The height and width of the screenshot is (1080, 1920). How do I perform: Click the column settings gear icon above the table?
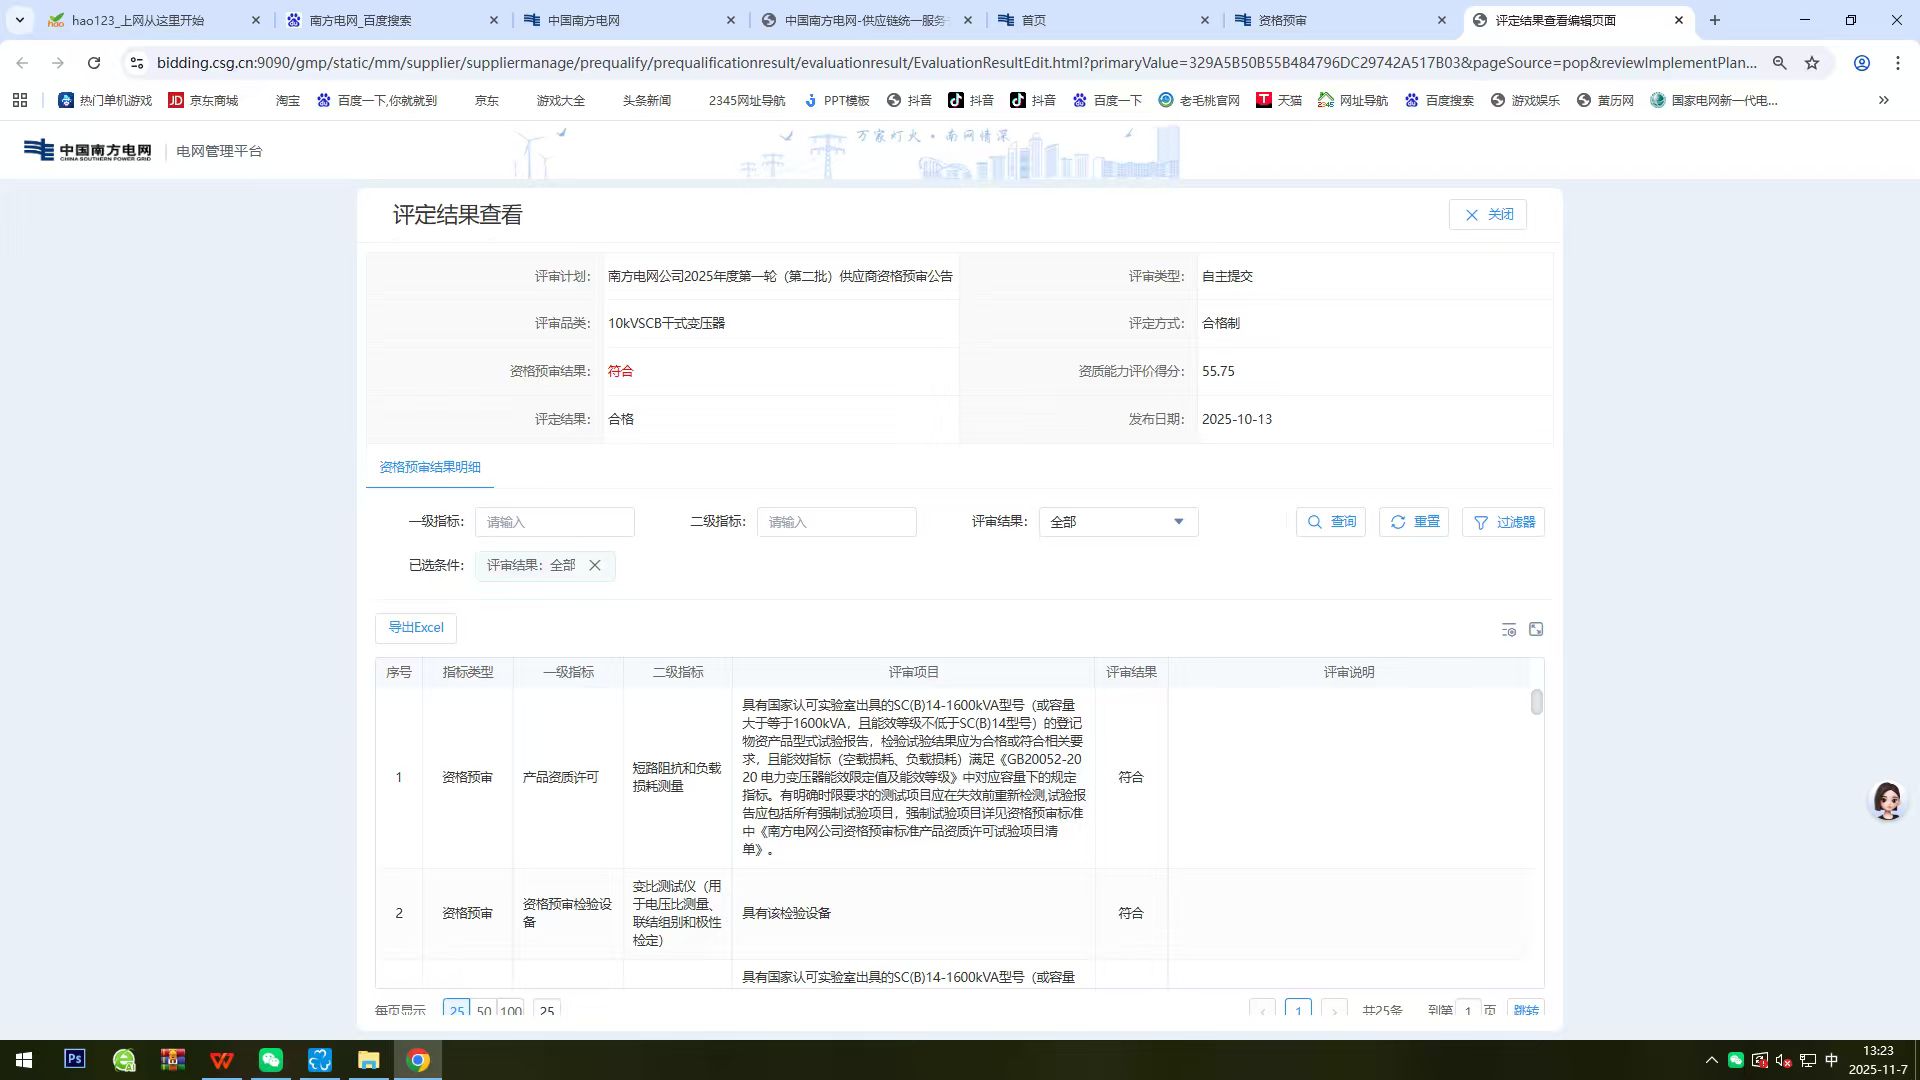click(x=1508, y=629)
